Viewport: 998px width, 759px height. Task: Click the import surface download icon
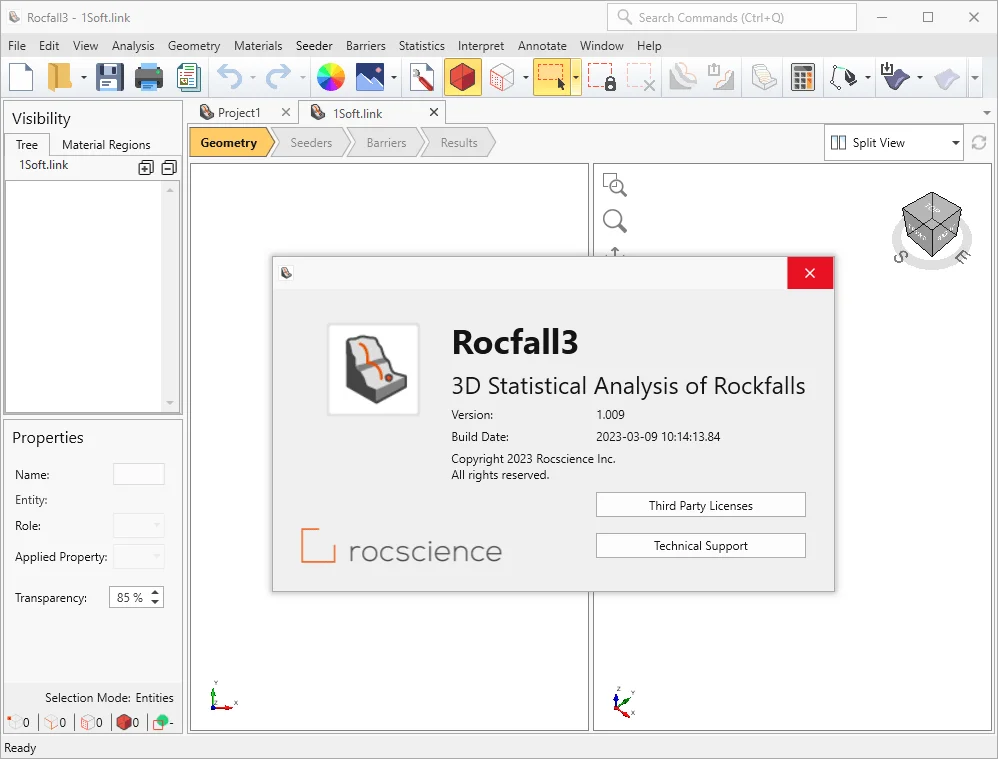click(895, 78)
